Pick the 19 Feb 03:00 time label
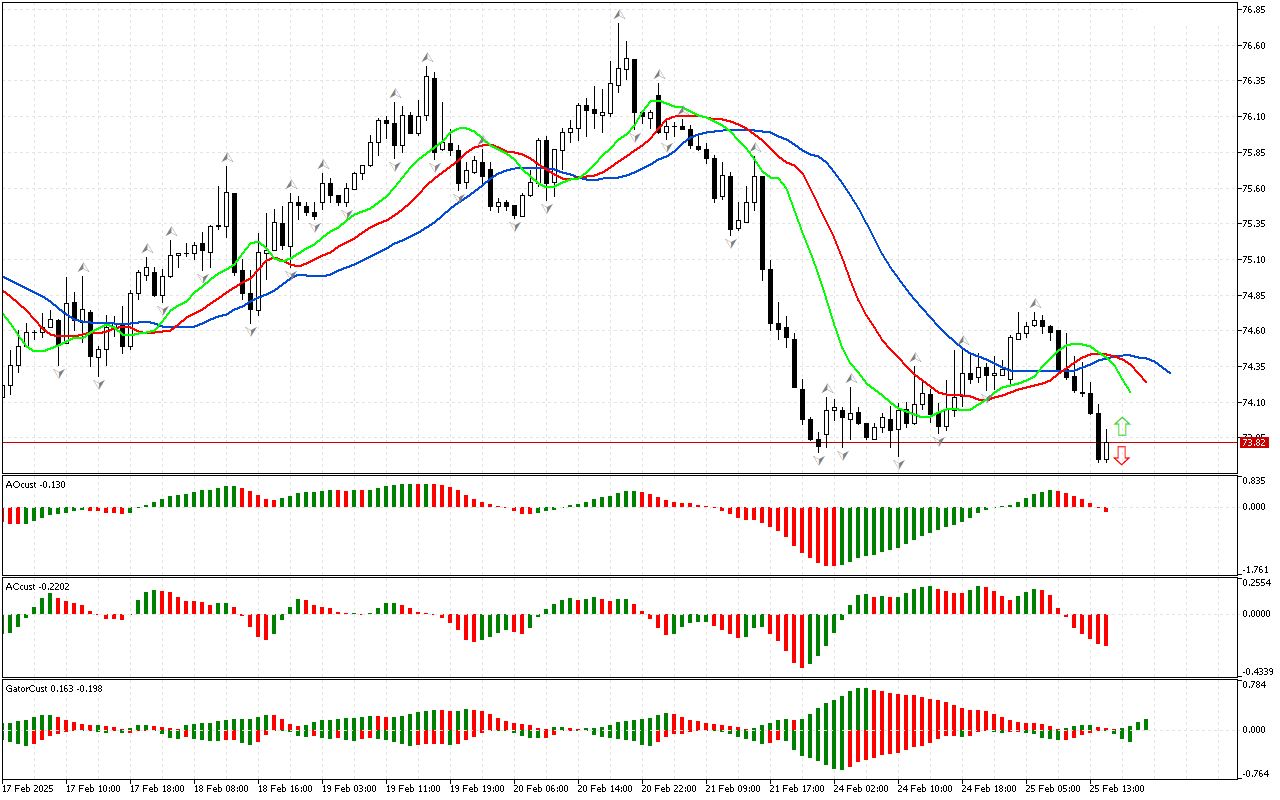 click(349, 788)
